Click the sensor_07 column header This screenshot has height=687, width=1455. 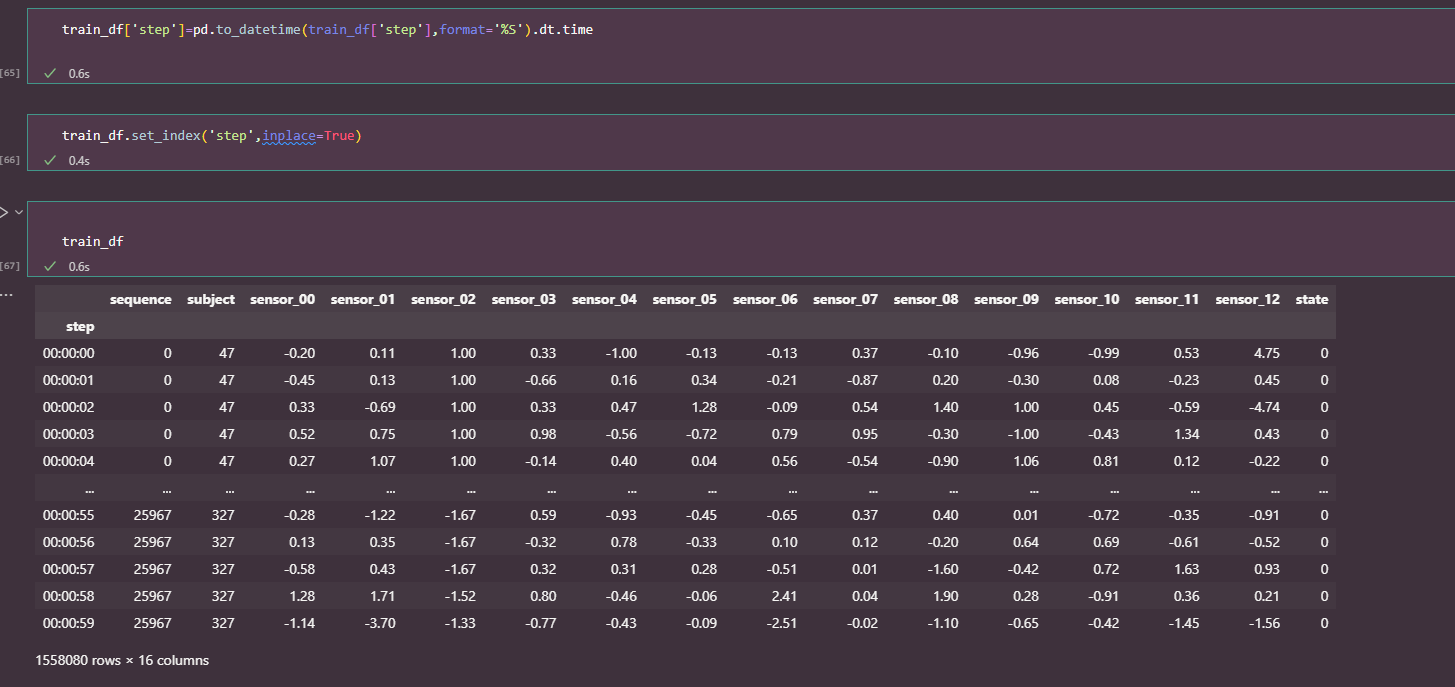(846, 299)
